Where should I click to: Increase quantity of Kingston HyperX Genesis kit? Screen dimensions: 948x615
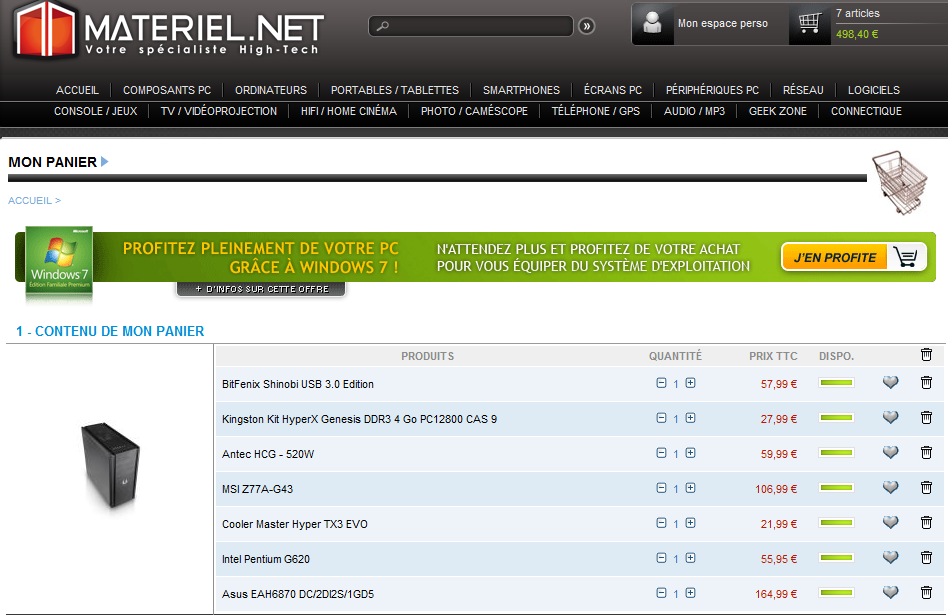click(690, 418)
